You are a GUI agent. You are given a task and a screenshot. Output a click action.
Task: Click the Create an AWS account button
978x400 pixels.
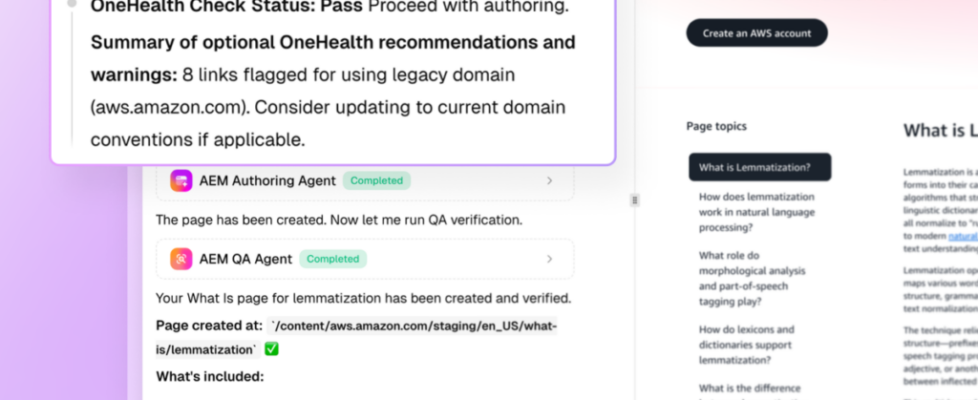pos(756,33)
